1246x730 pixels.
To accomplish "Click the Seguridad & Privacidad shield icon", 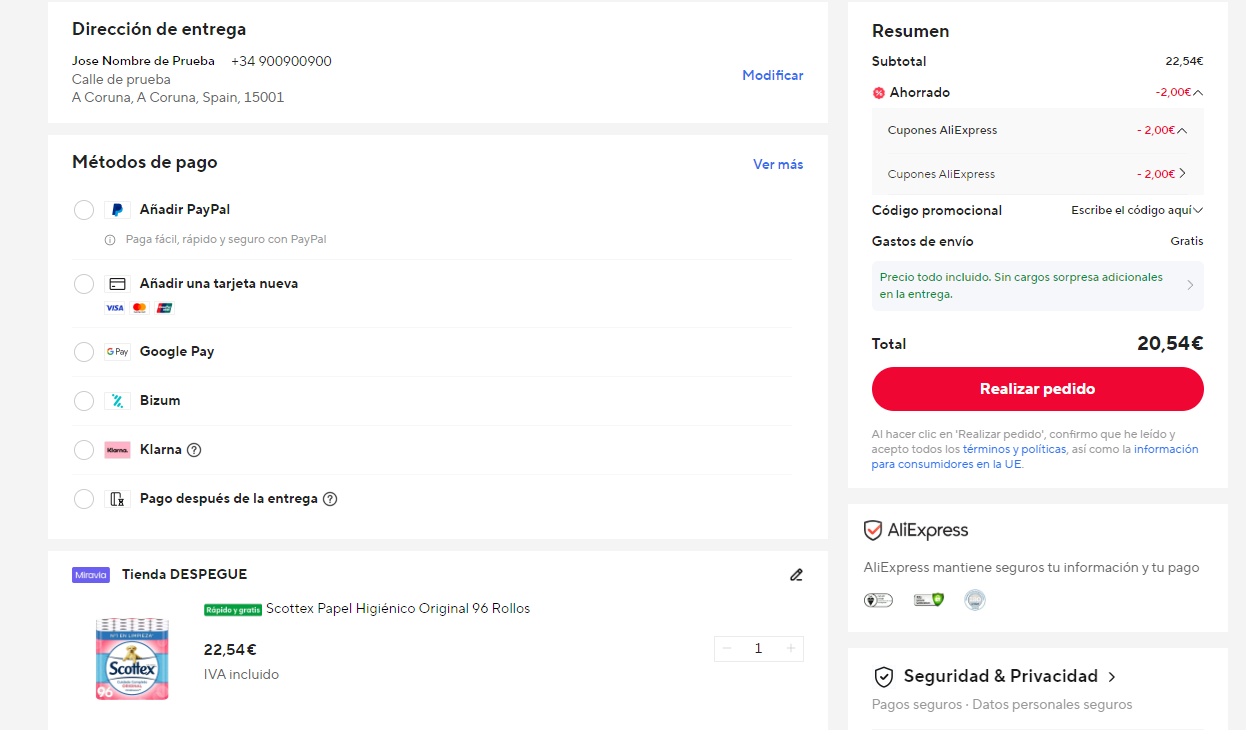I will (x=883, y=677).
